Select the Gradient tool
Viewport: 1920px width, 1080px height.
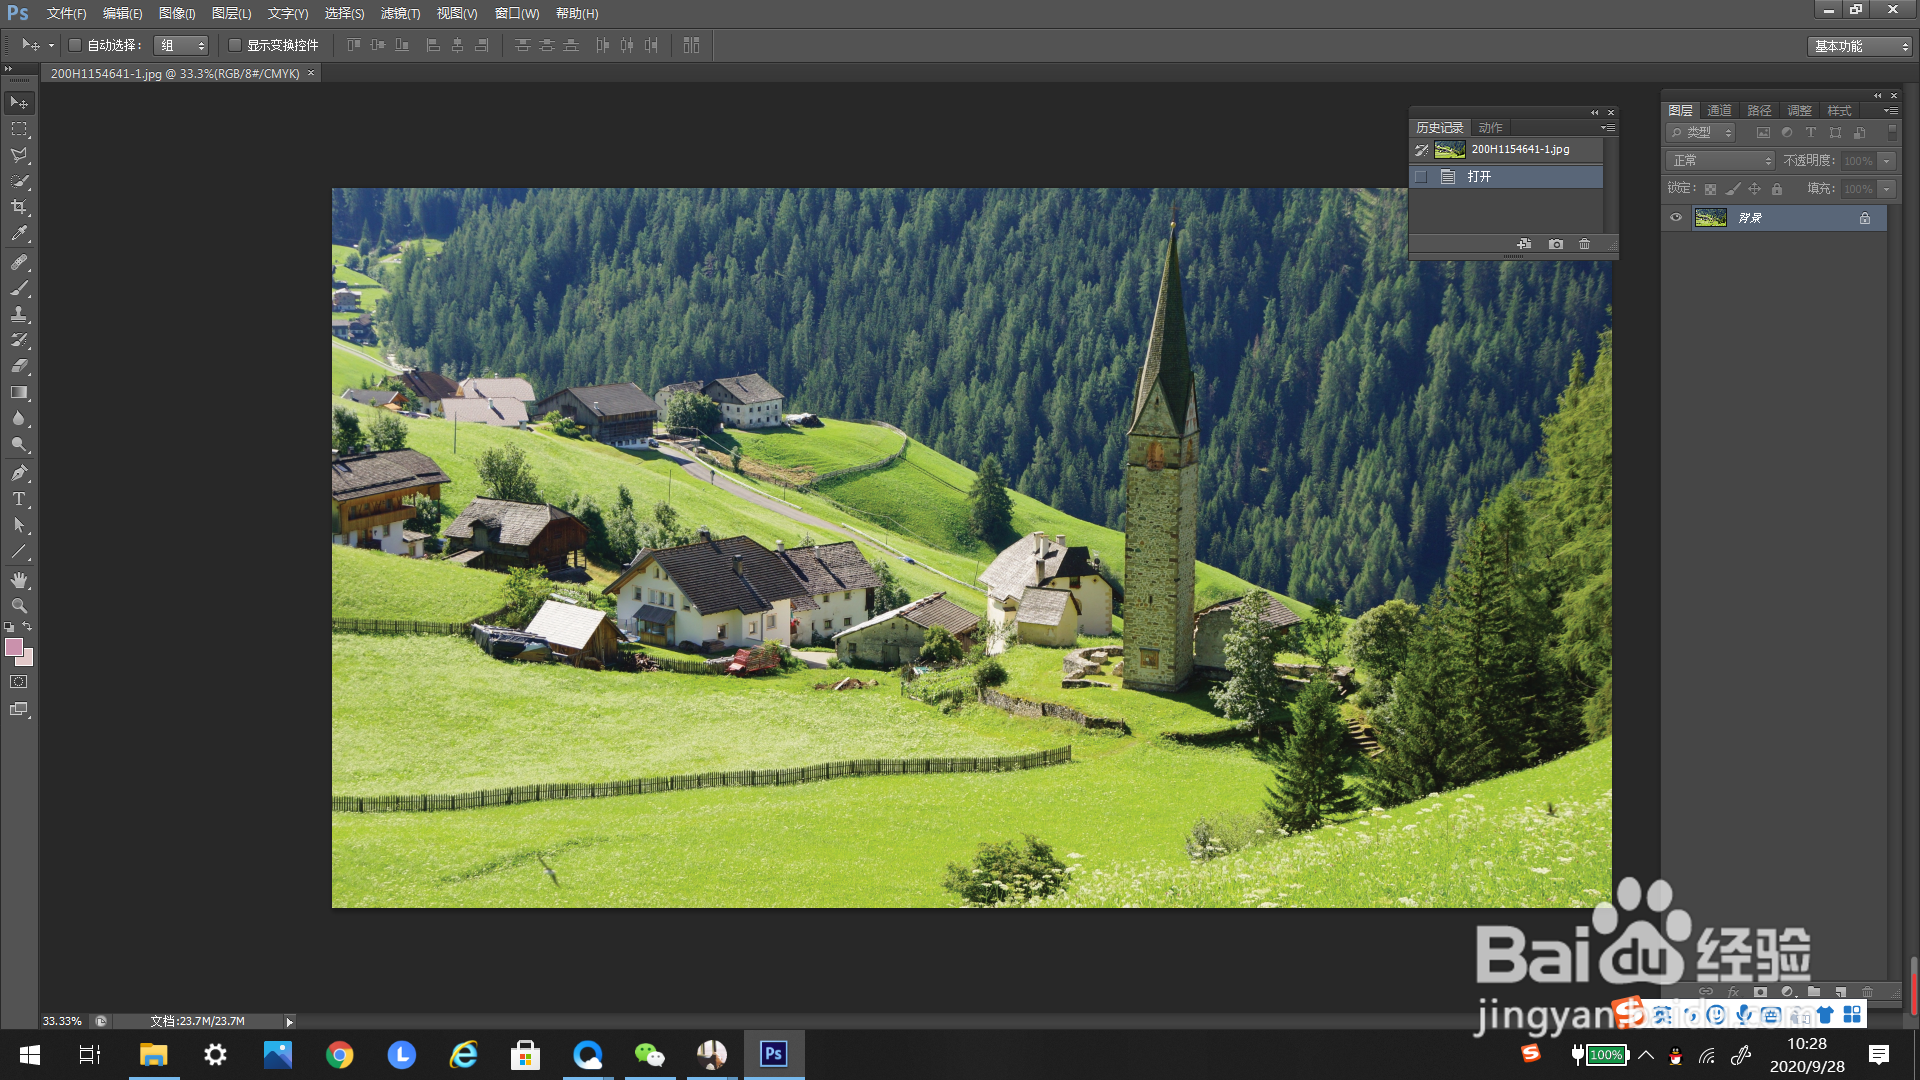pyautogui.click(x=19, y=393)
